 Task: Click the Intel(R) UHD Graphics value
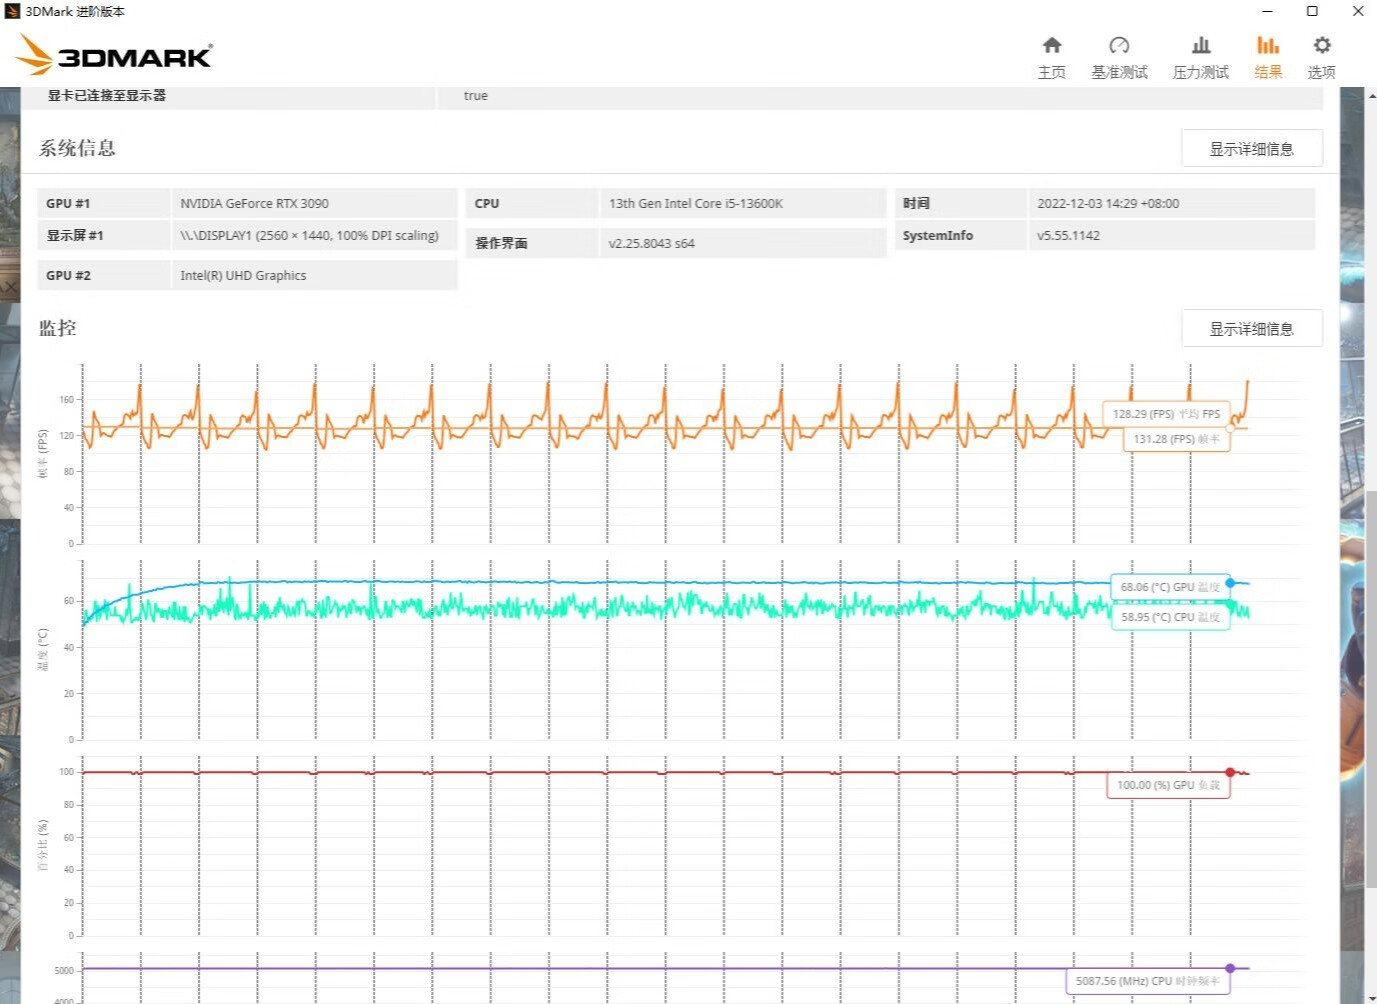click(243, 275)
